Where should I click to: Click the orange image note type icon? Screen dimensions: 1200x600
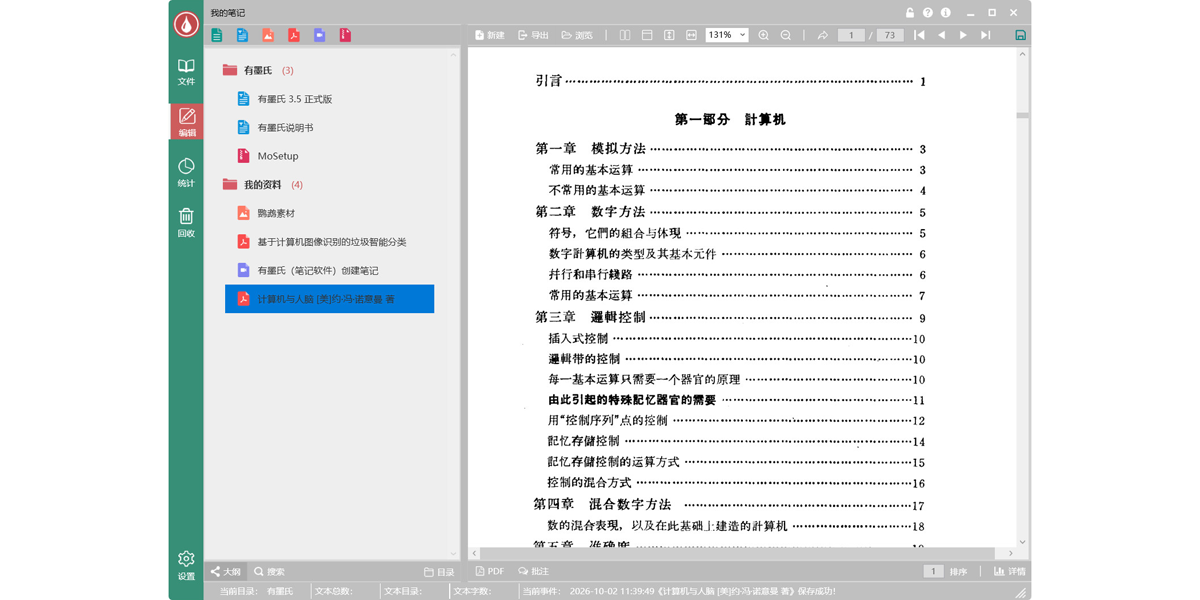[268, 35]
